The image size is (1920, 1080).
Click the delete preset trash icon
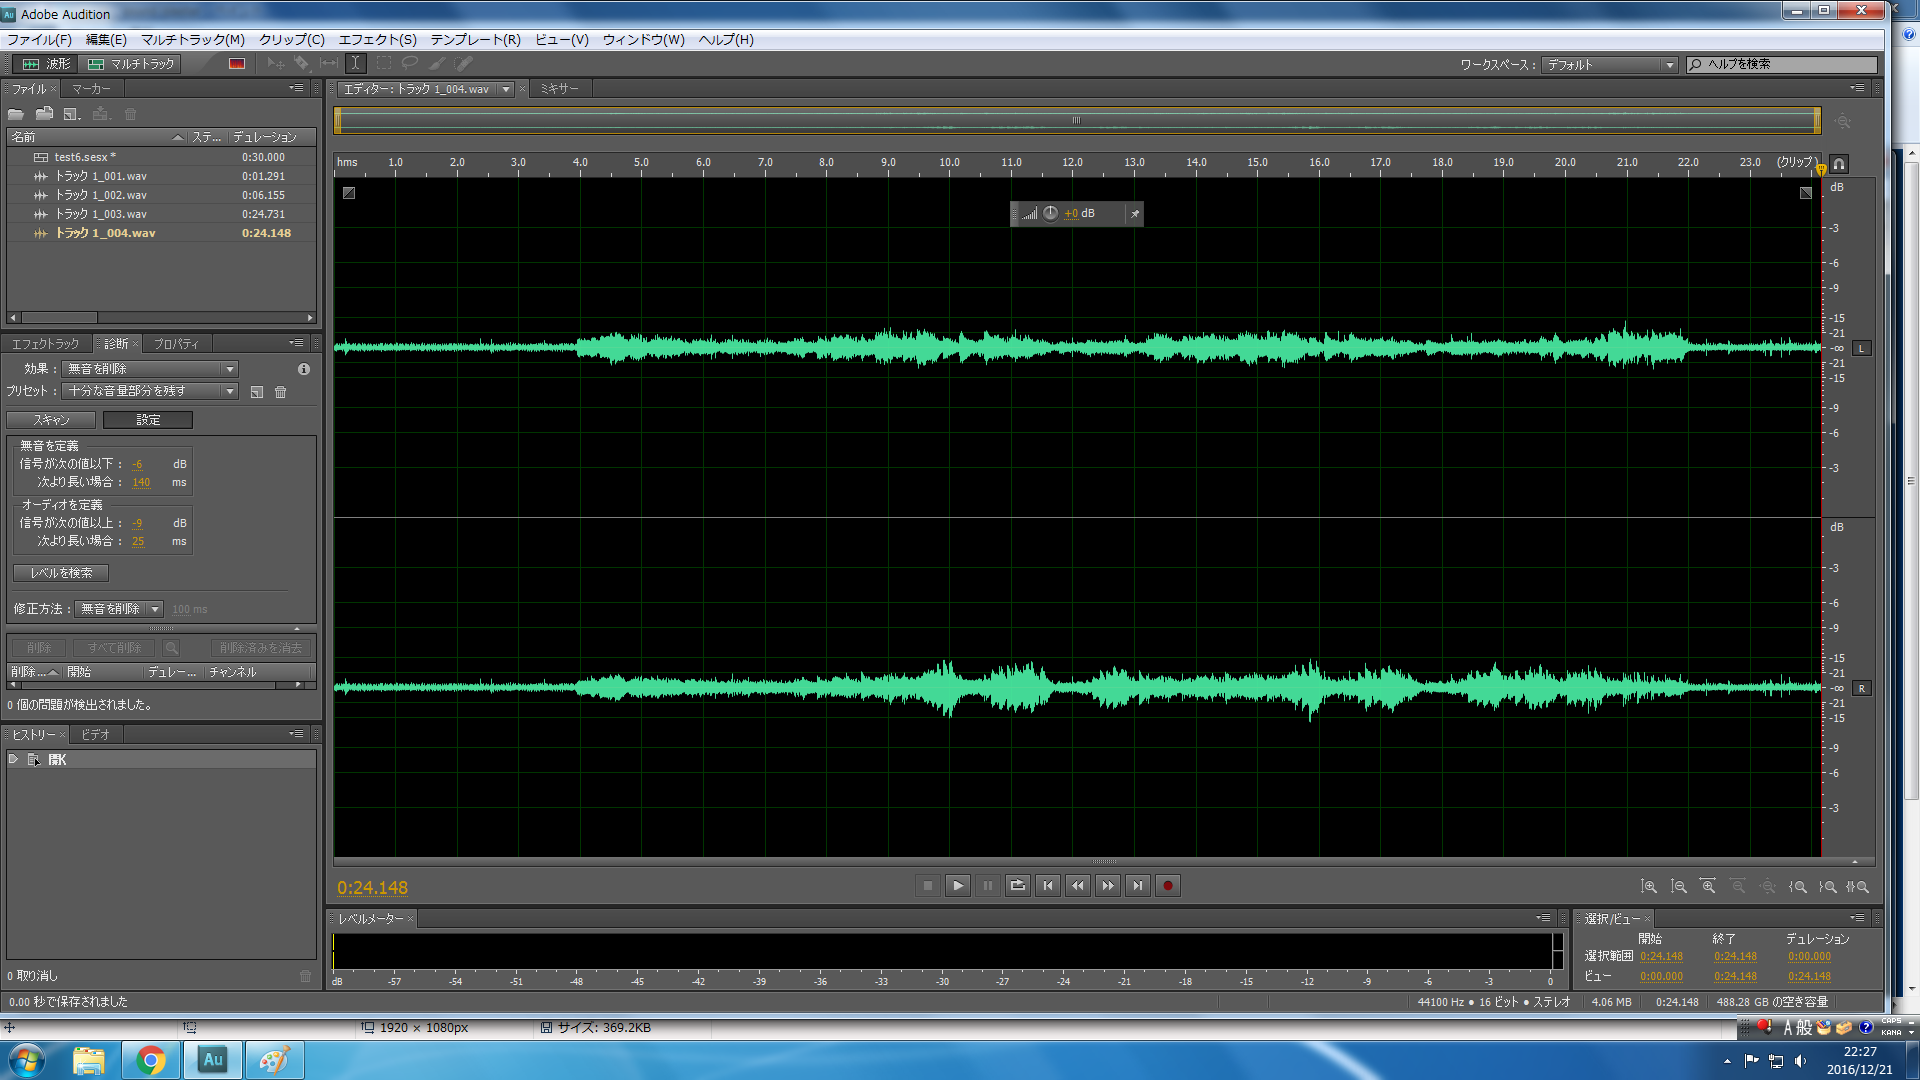[x=281, y=392]
